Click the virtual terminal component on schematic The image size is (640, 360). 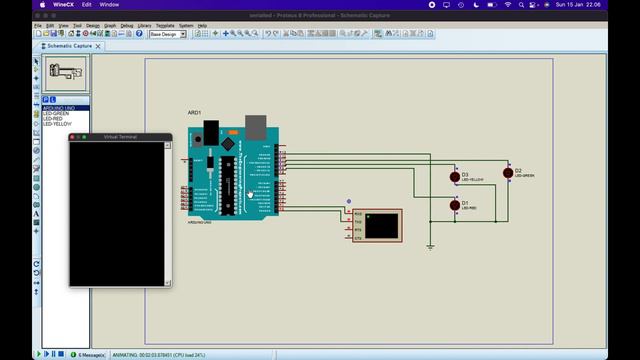[377, 226]
